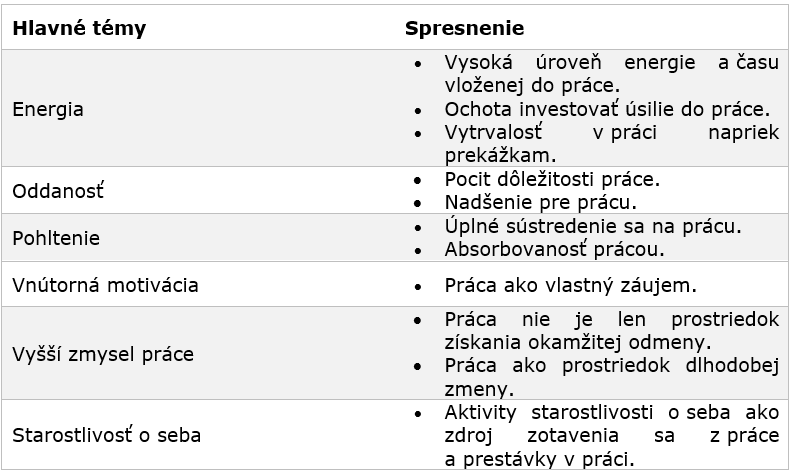Click text 'Úplné sústredenie sa na prácu'
The height and width of the screenshot is (473, 792).
pos(593,226)
